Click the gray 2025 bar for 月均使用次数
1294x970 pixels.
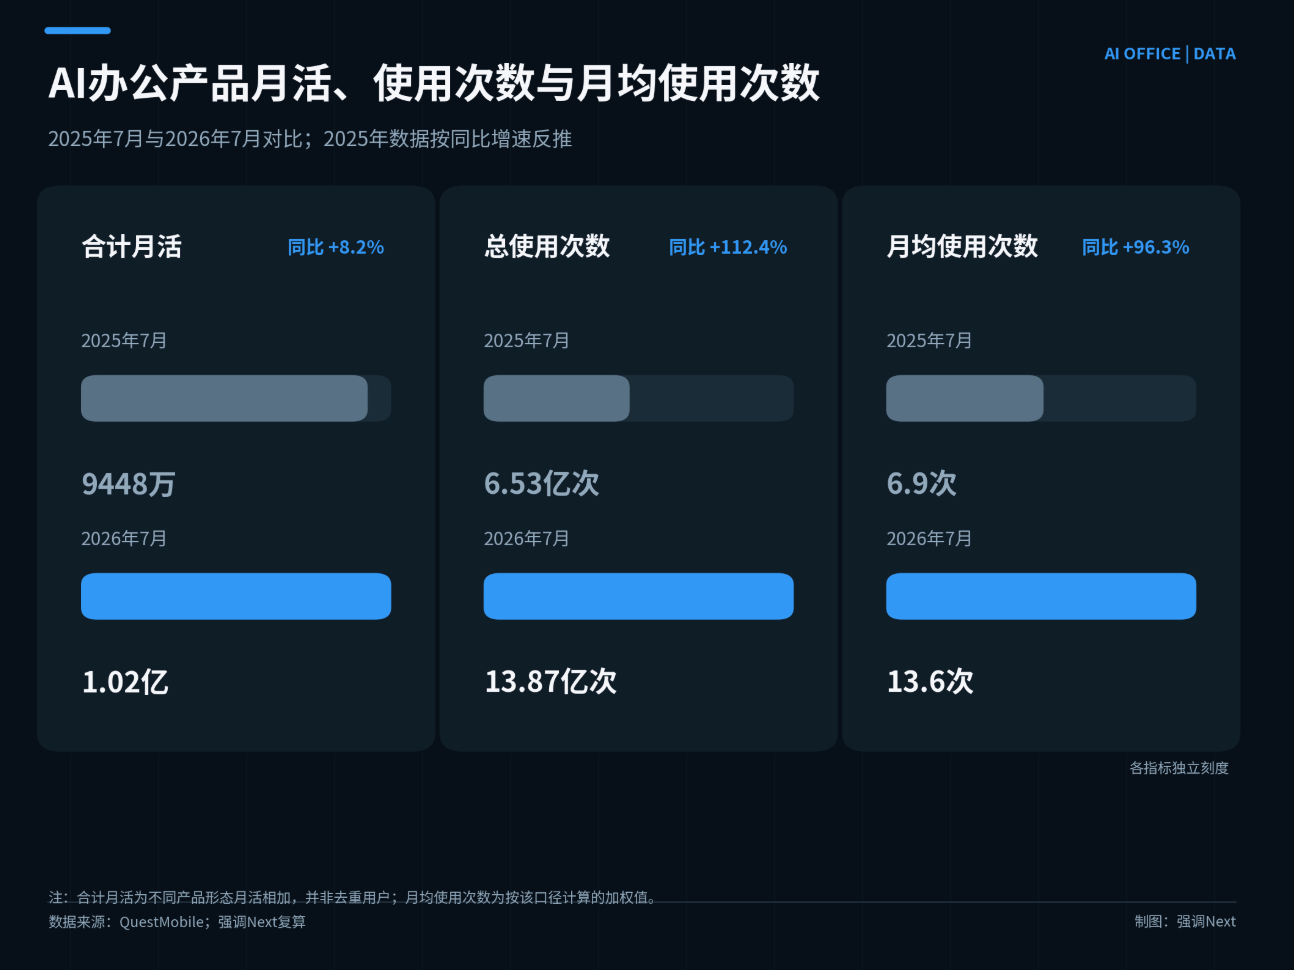(x=964, y=398)
